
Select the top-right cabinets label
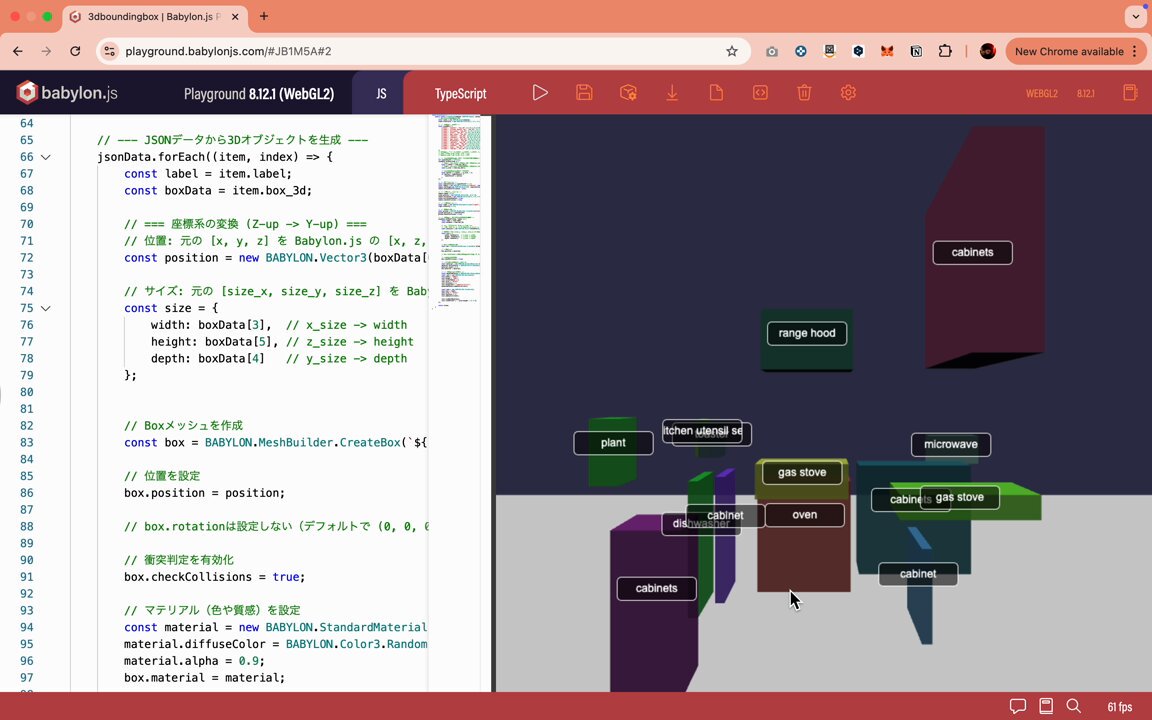973,253
